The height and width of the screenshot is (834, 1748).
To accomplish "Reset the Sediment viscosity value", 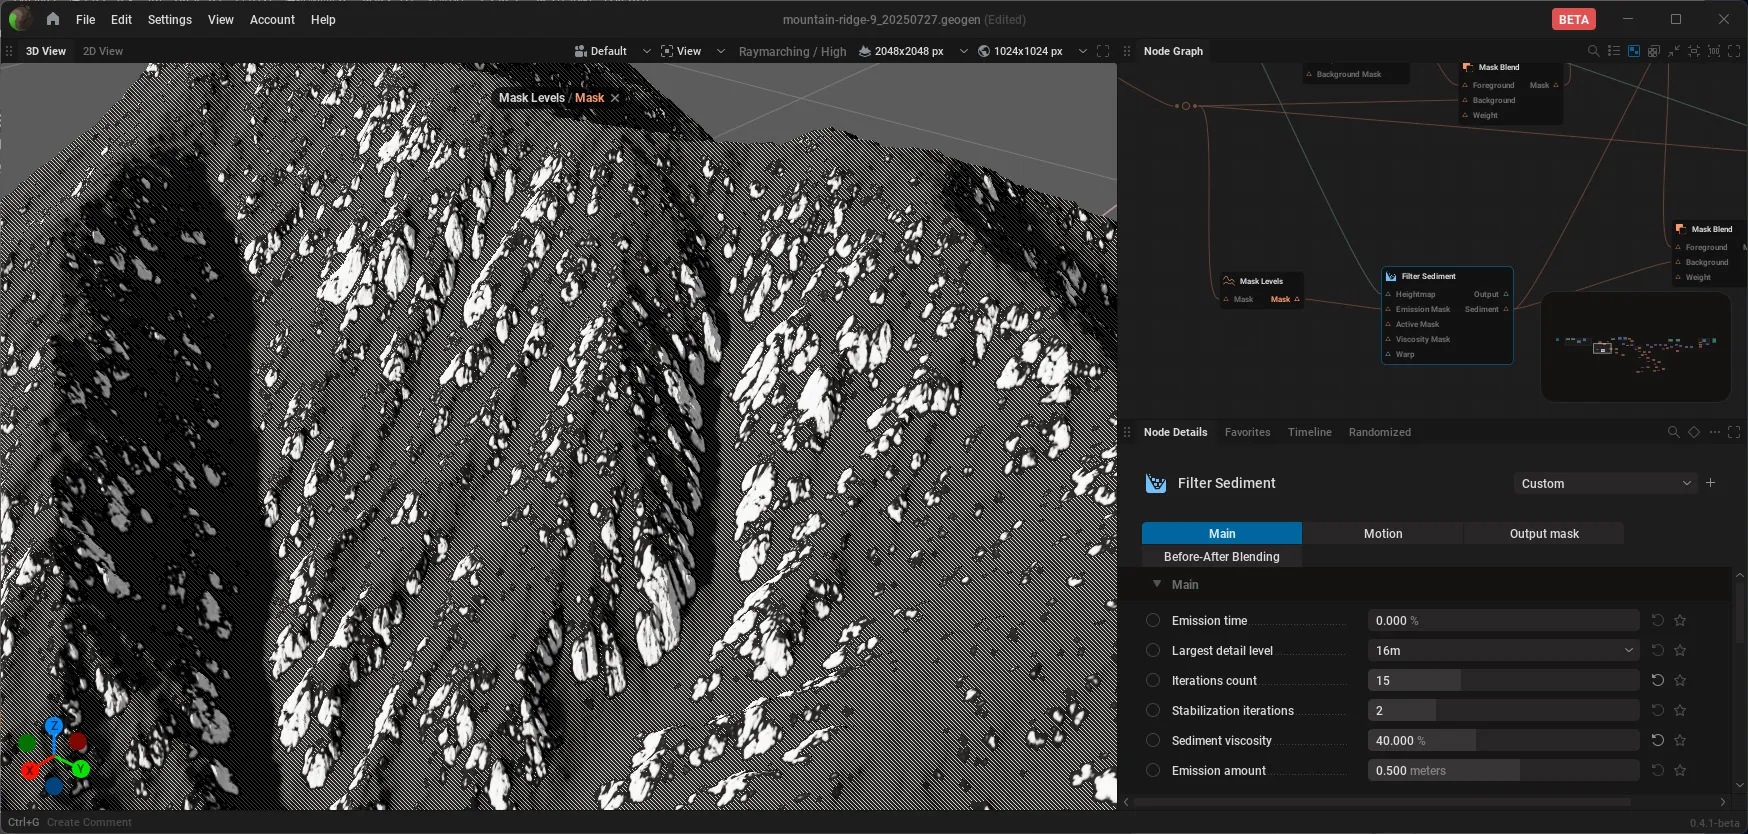I will [x=1657, y=740].
